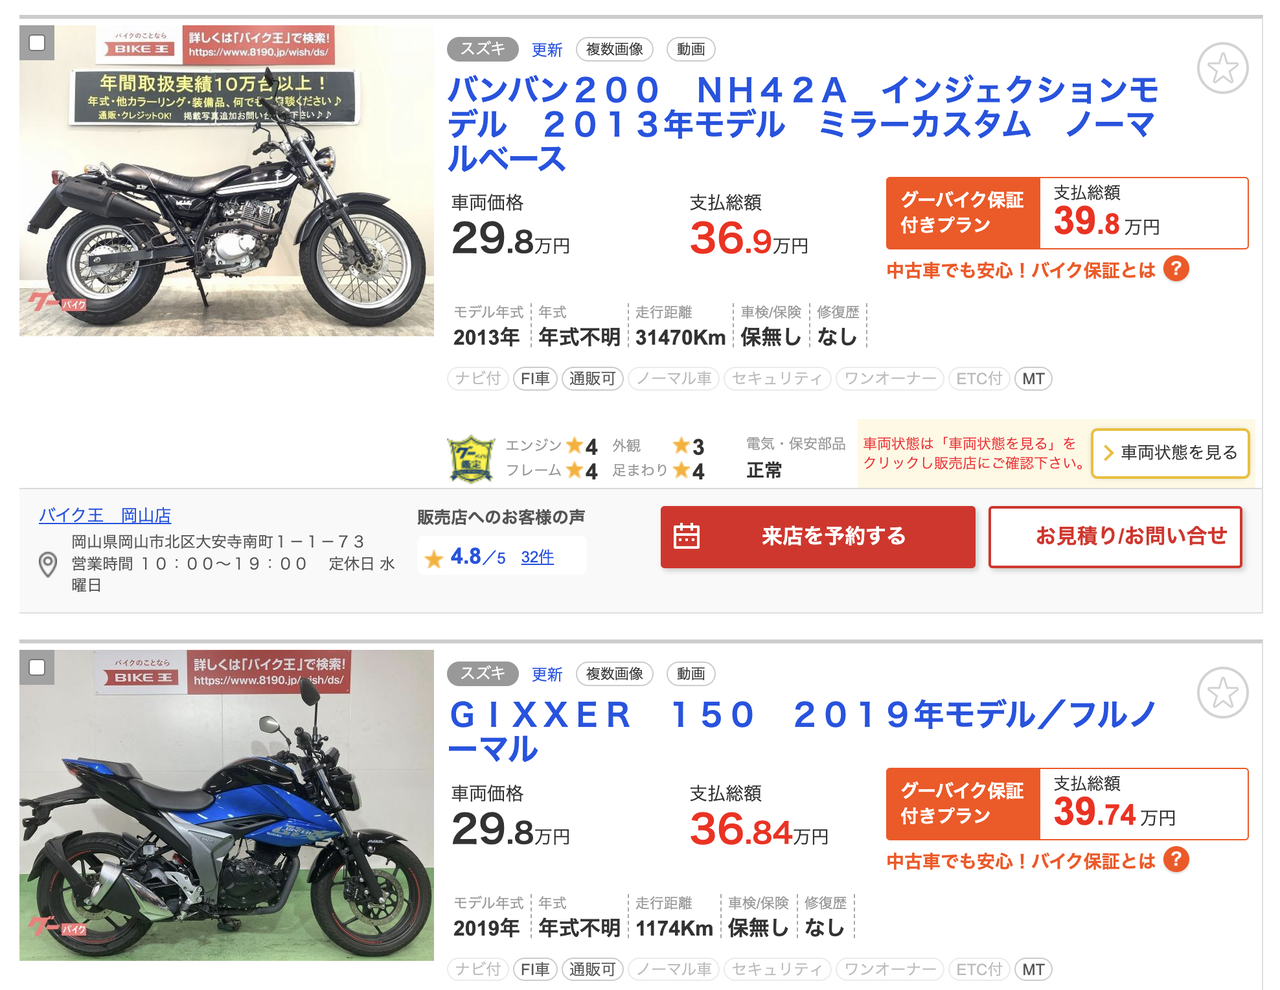
Task: Open the blue GIXXER motorcycle photo
Action: click(x=226, y=805)
